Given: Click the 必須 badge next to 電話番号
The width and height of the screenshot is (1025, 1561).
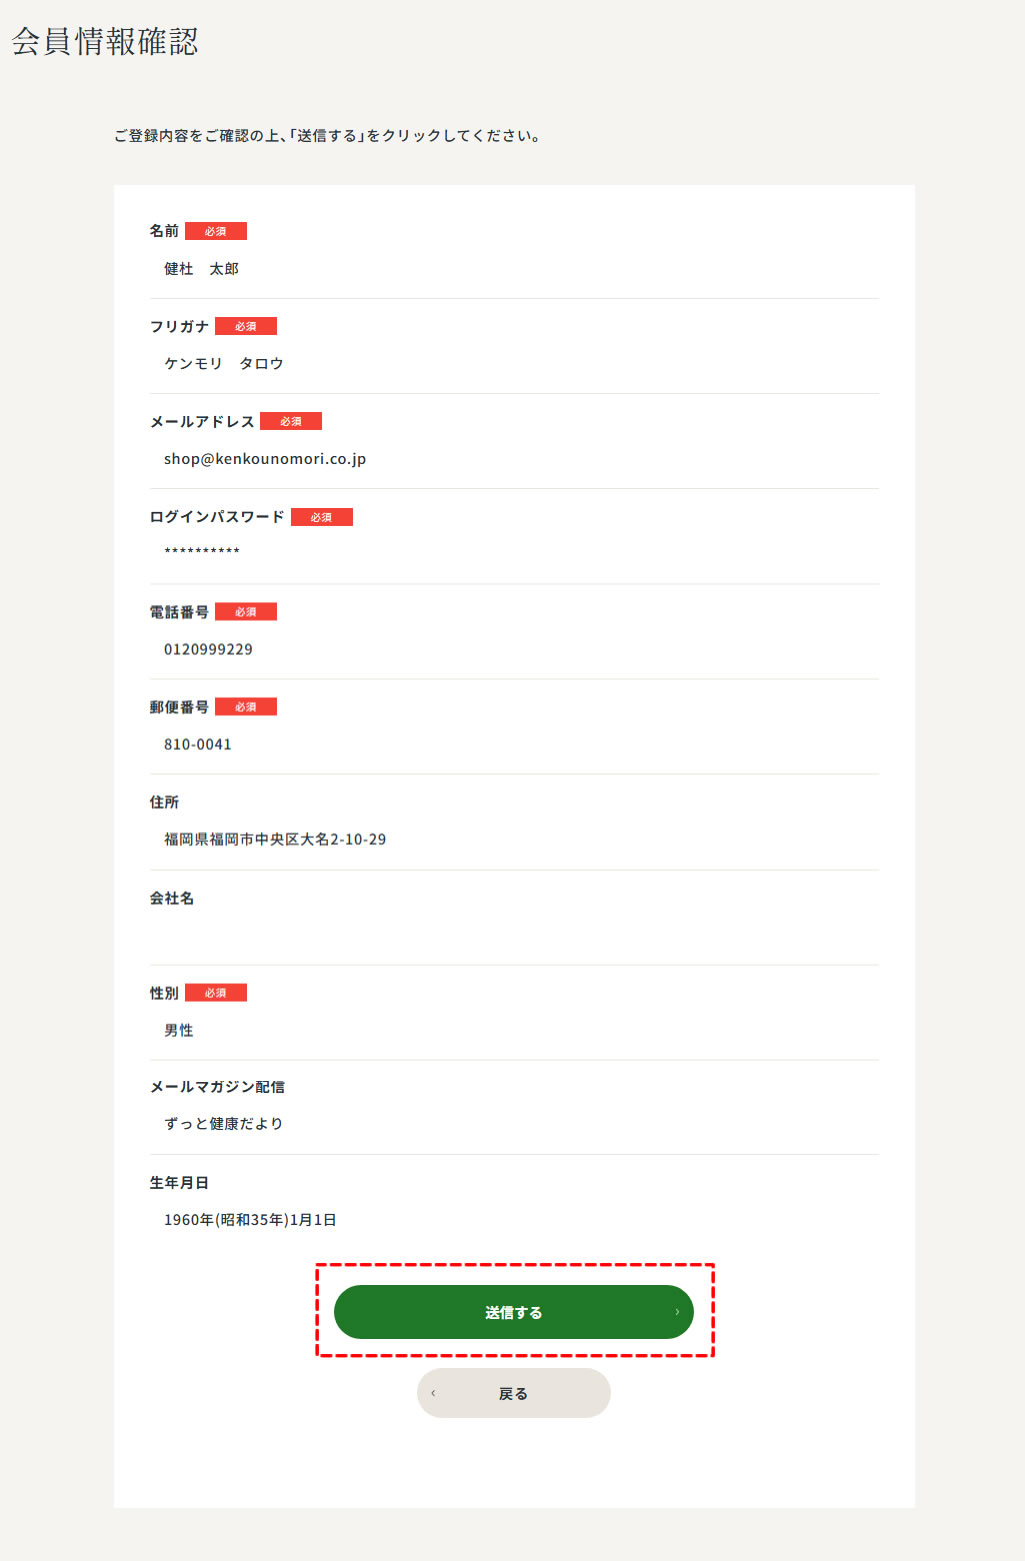Looking at the screenshot, I should 246,612.
